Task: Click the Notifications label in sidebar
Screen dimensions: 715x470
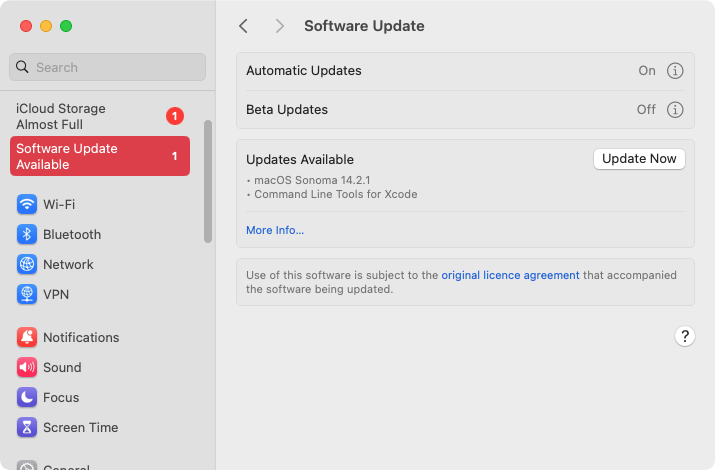Action: coord(81,337)
